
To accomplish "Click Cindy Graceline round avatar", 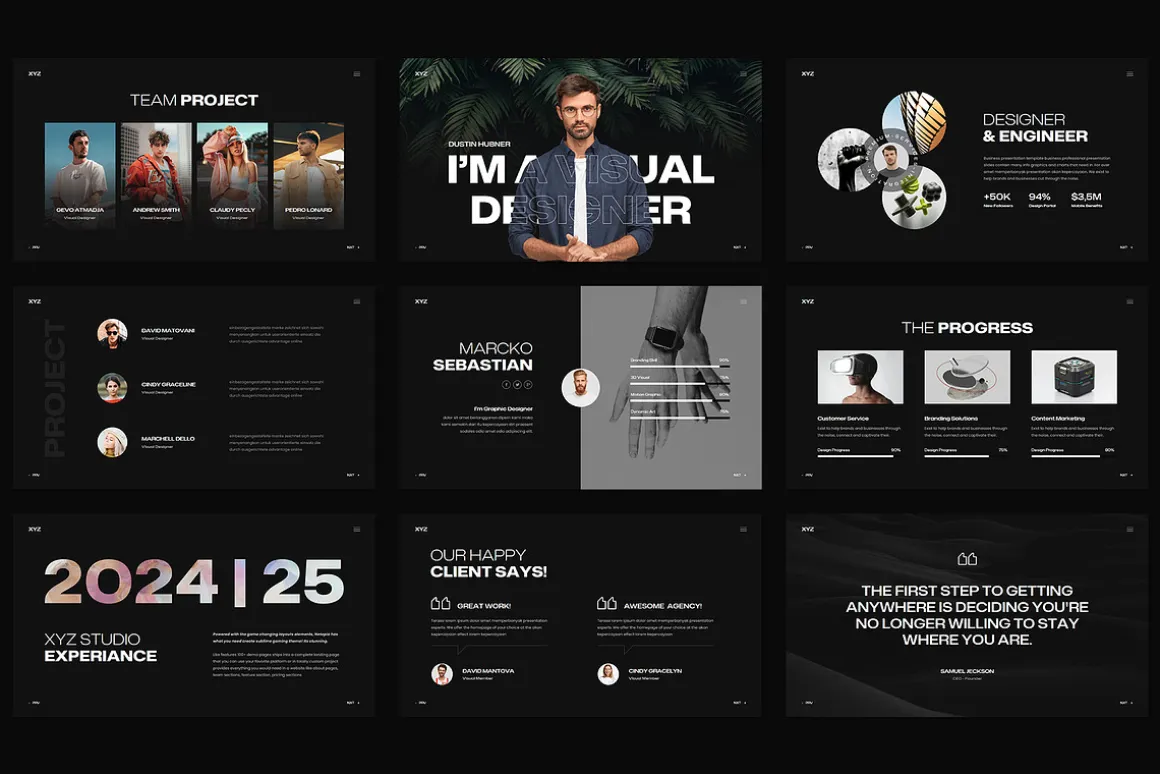I will (112, 388).
